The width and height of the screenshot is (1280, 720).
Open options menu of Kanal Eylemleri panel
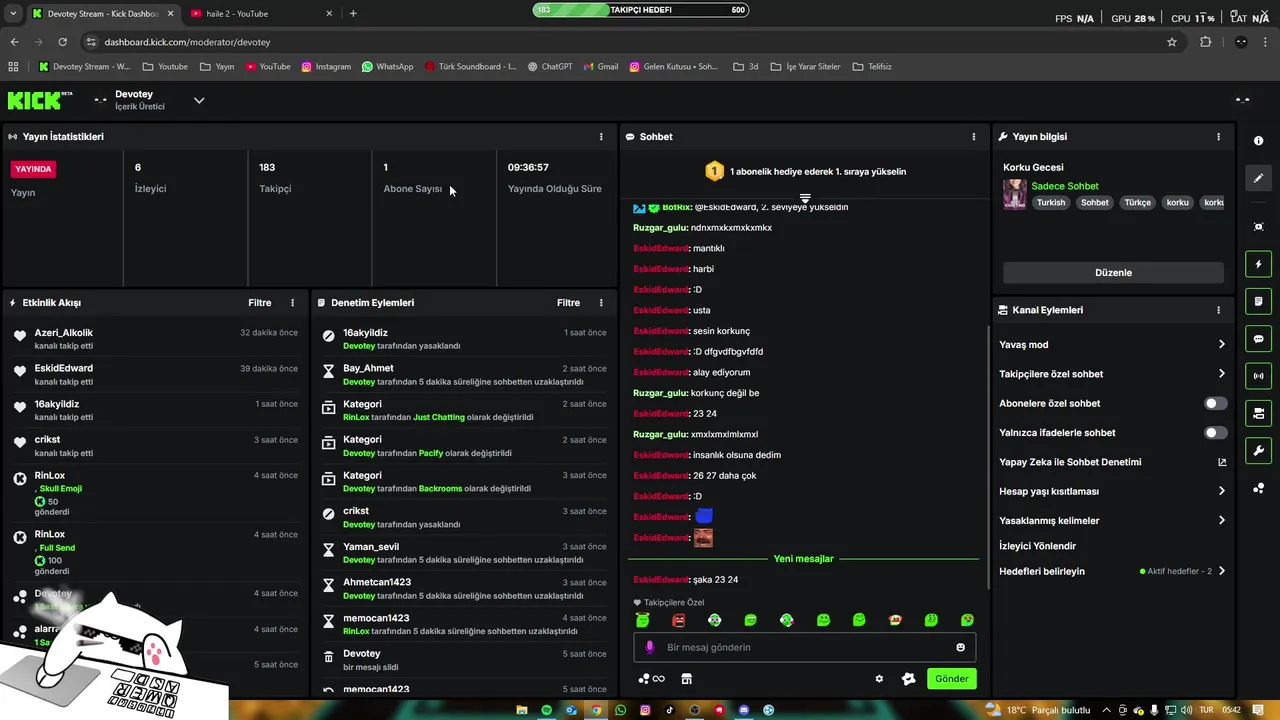[1218, 310]
